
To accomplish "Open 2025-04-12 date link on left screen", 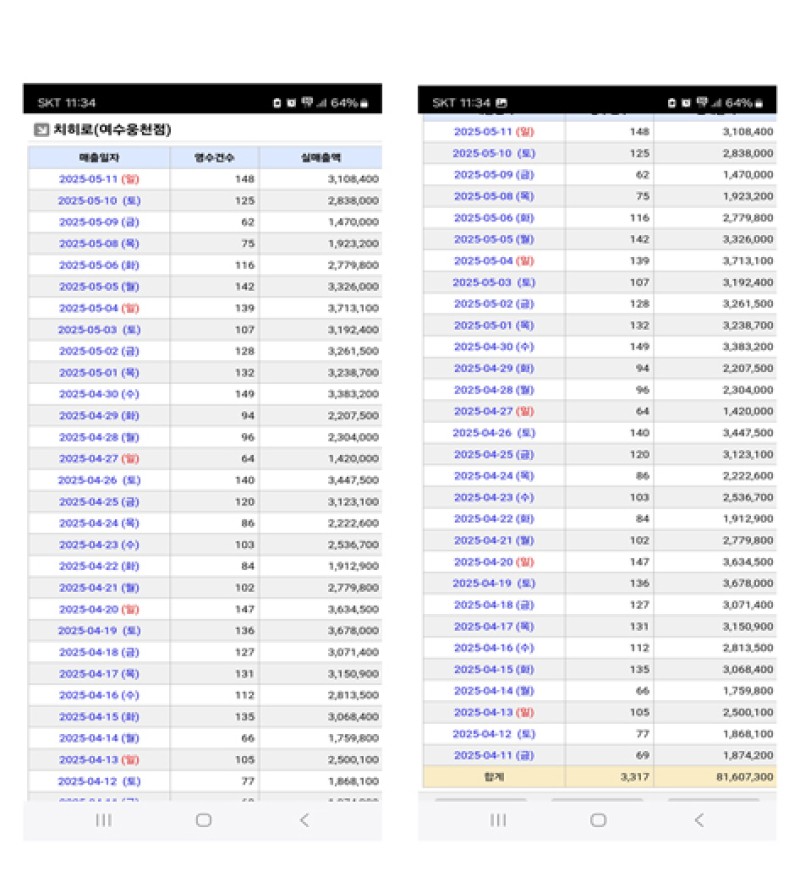I will (x=99, y=781).
